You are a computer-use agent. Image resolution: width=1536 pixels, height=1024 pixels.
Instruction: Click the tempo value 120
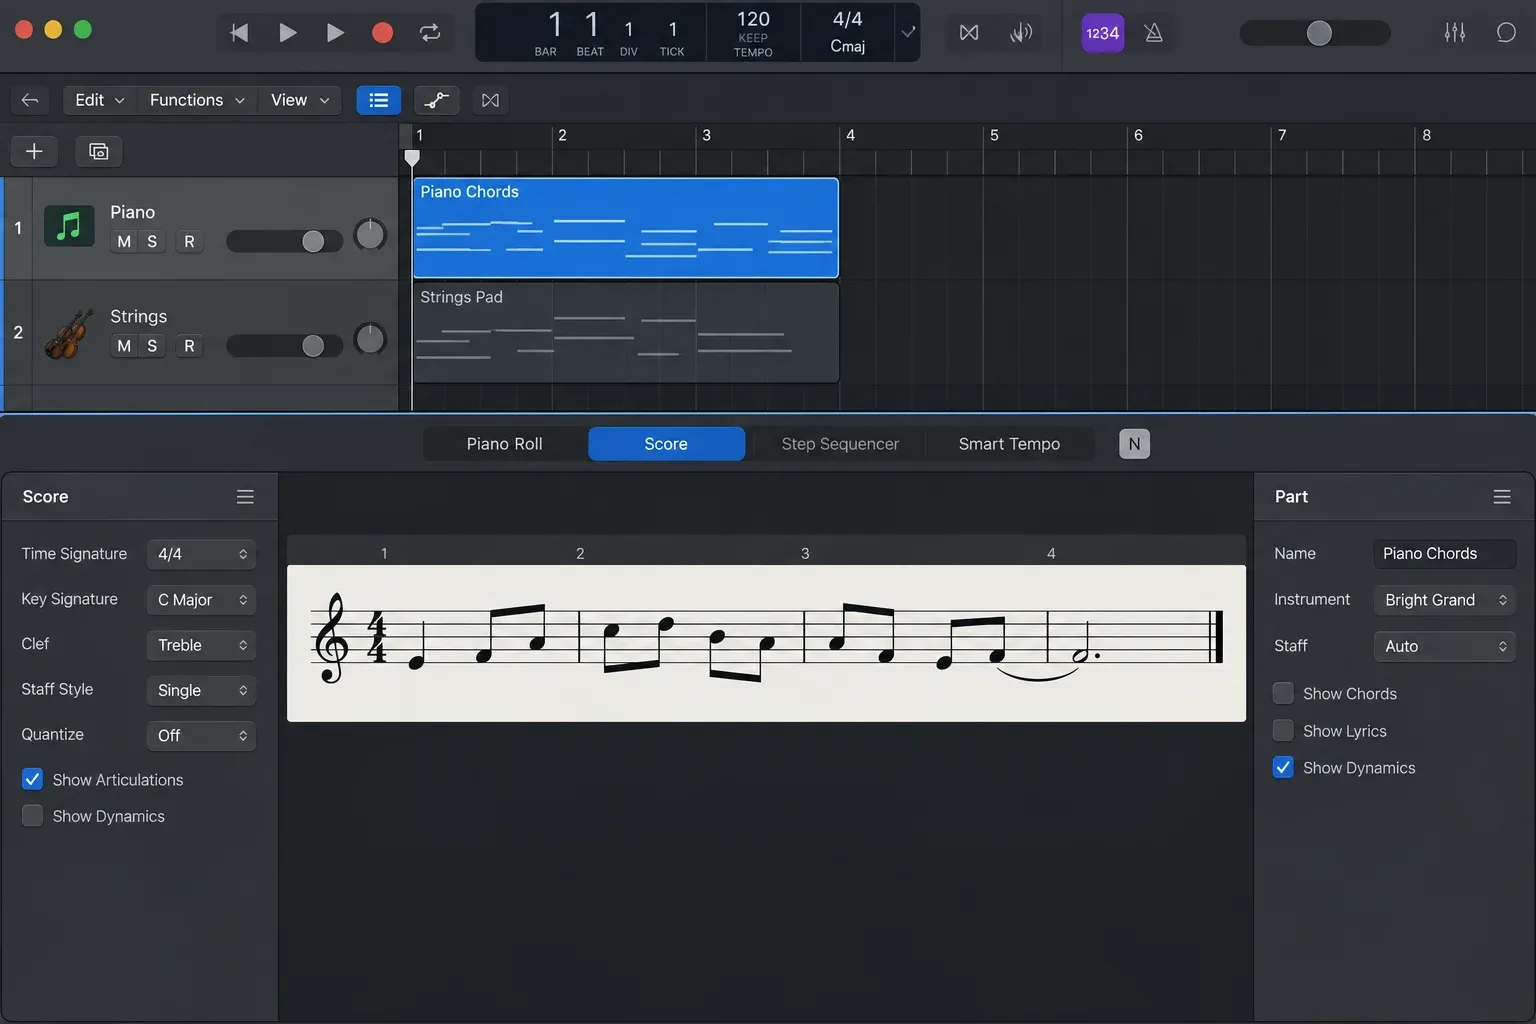pyautogui.click(x=753, y=19)
